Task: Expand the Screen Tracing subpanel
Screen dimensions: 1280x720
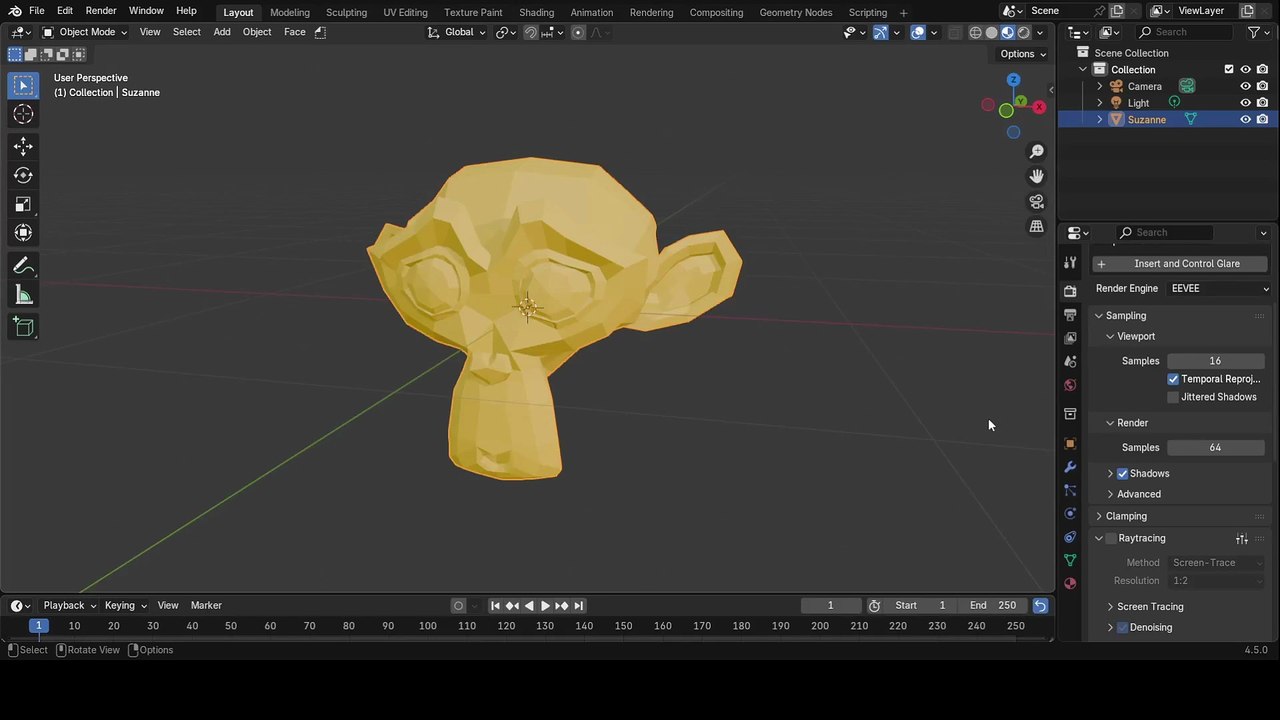Action: (1110, 607)
